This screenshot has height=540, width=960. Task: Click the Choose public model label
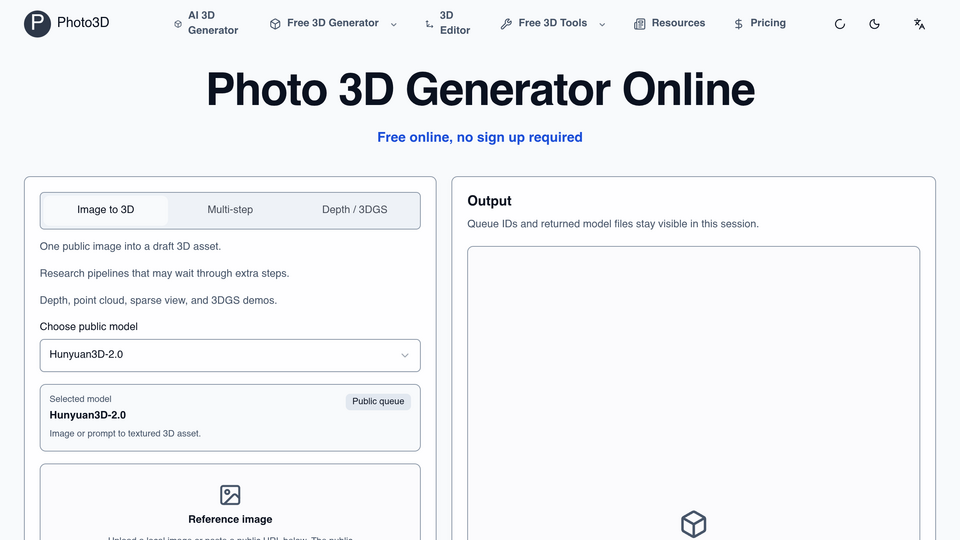(89, 326)
